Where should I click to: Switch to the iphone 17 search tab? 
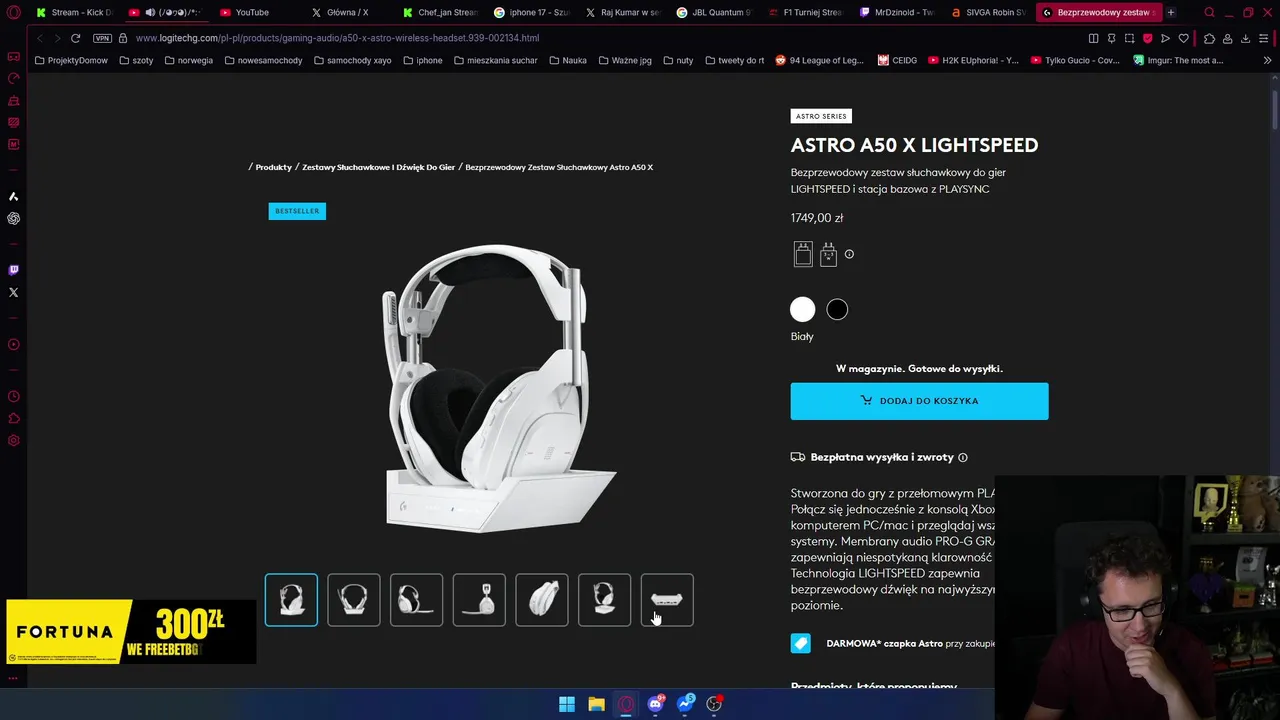point(530,12)
